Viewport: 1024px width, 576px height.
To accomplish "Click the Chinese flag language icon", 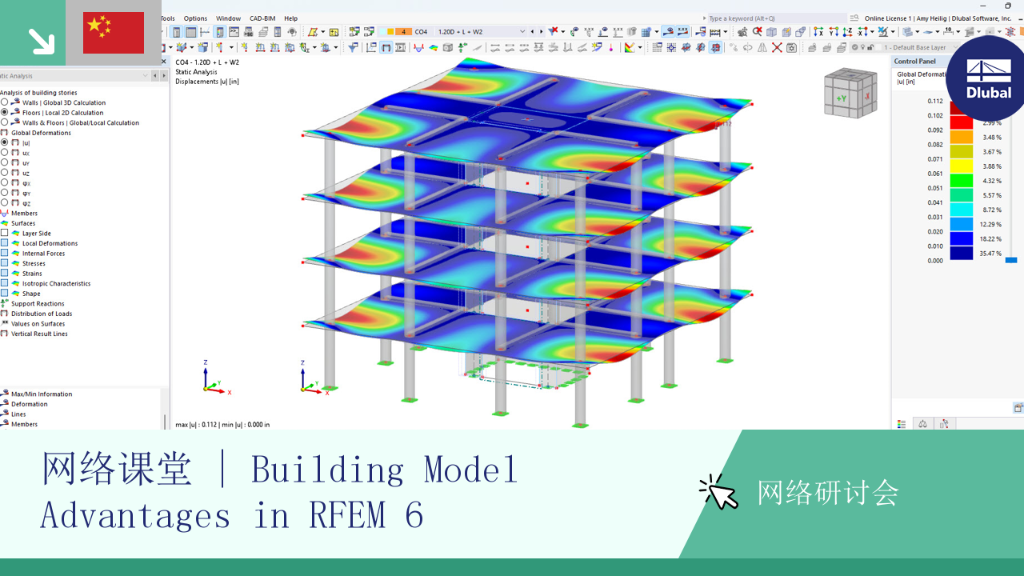I will click(114, 33).
